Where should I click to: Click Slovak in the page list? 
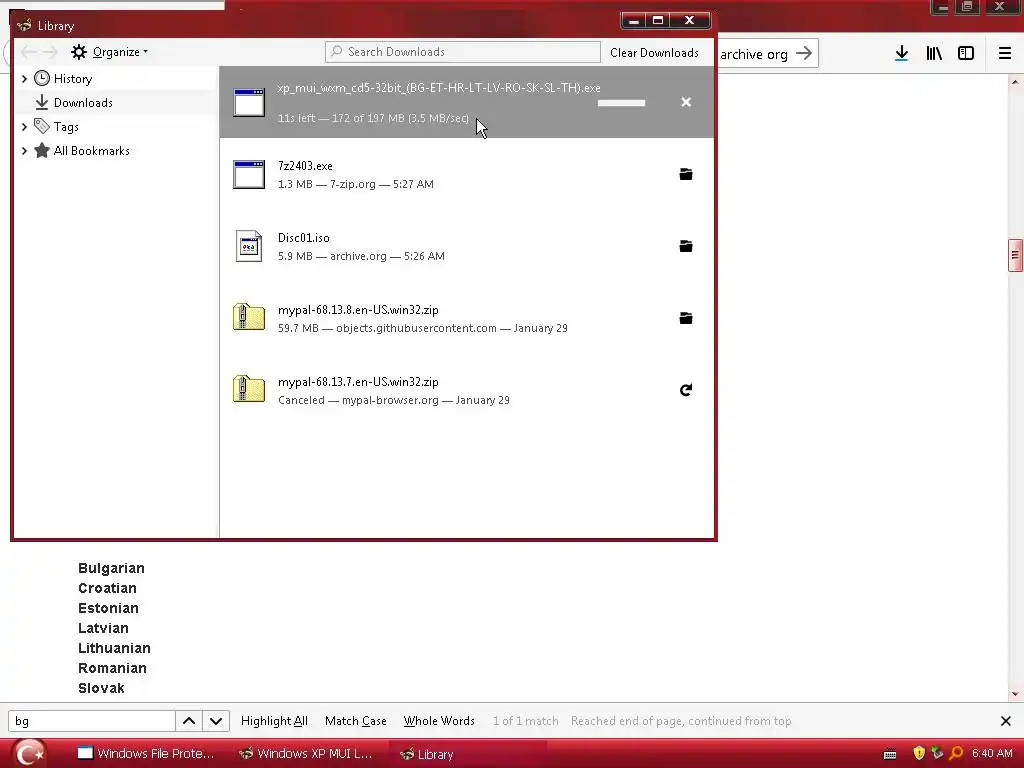[x=101, y=688]
